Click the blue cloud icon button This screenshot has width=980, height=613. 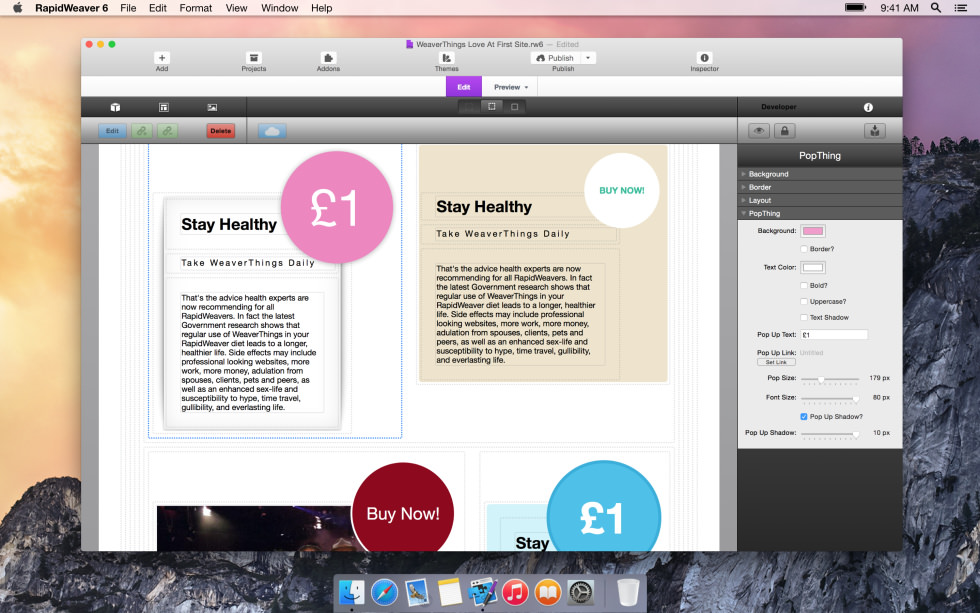(x=272, y=131)
